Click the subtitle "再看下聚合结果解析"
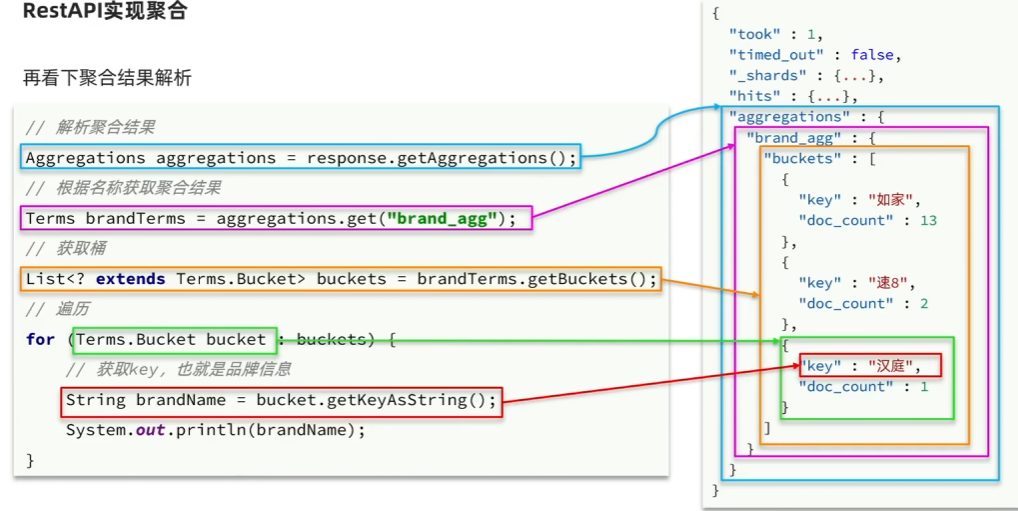Screen dimensions: 1018x511 (x=107, y=78)
